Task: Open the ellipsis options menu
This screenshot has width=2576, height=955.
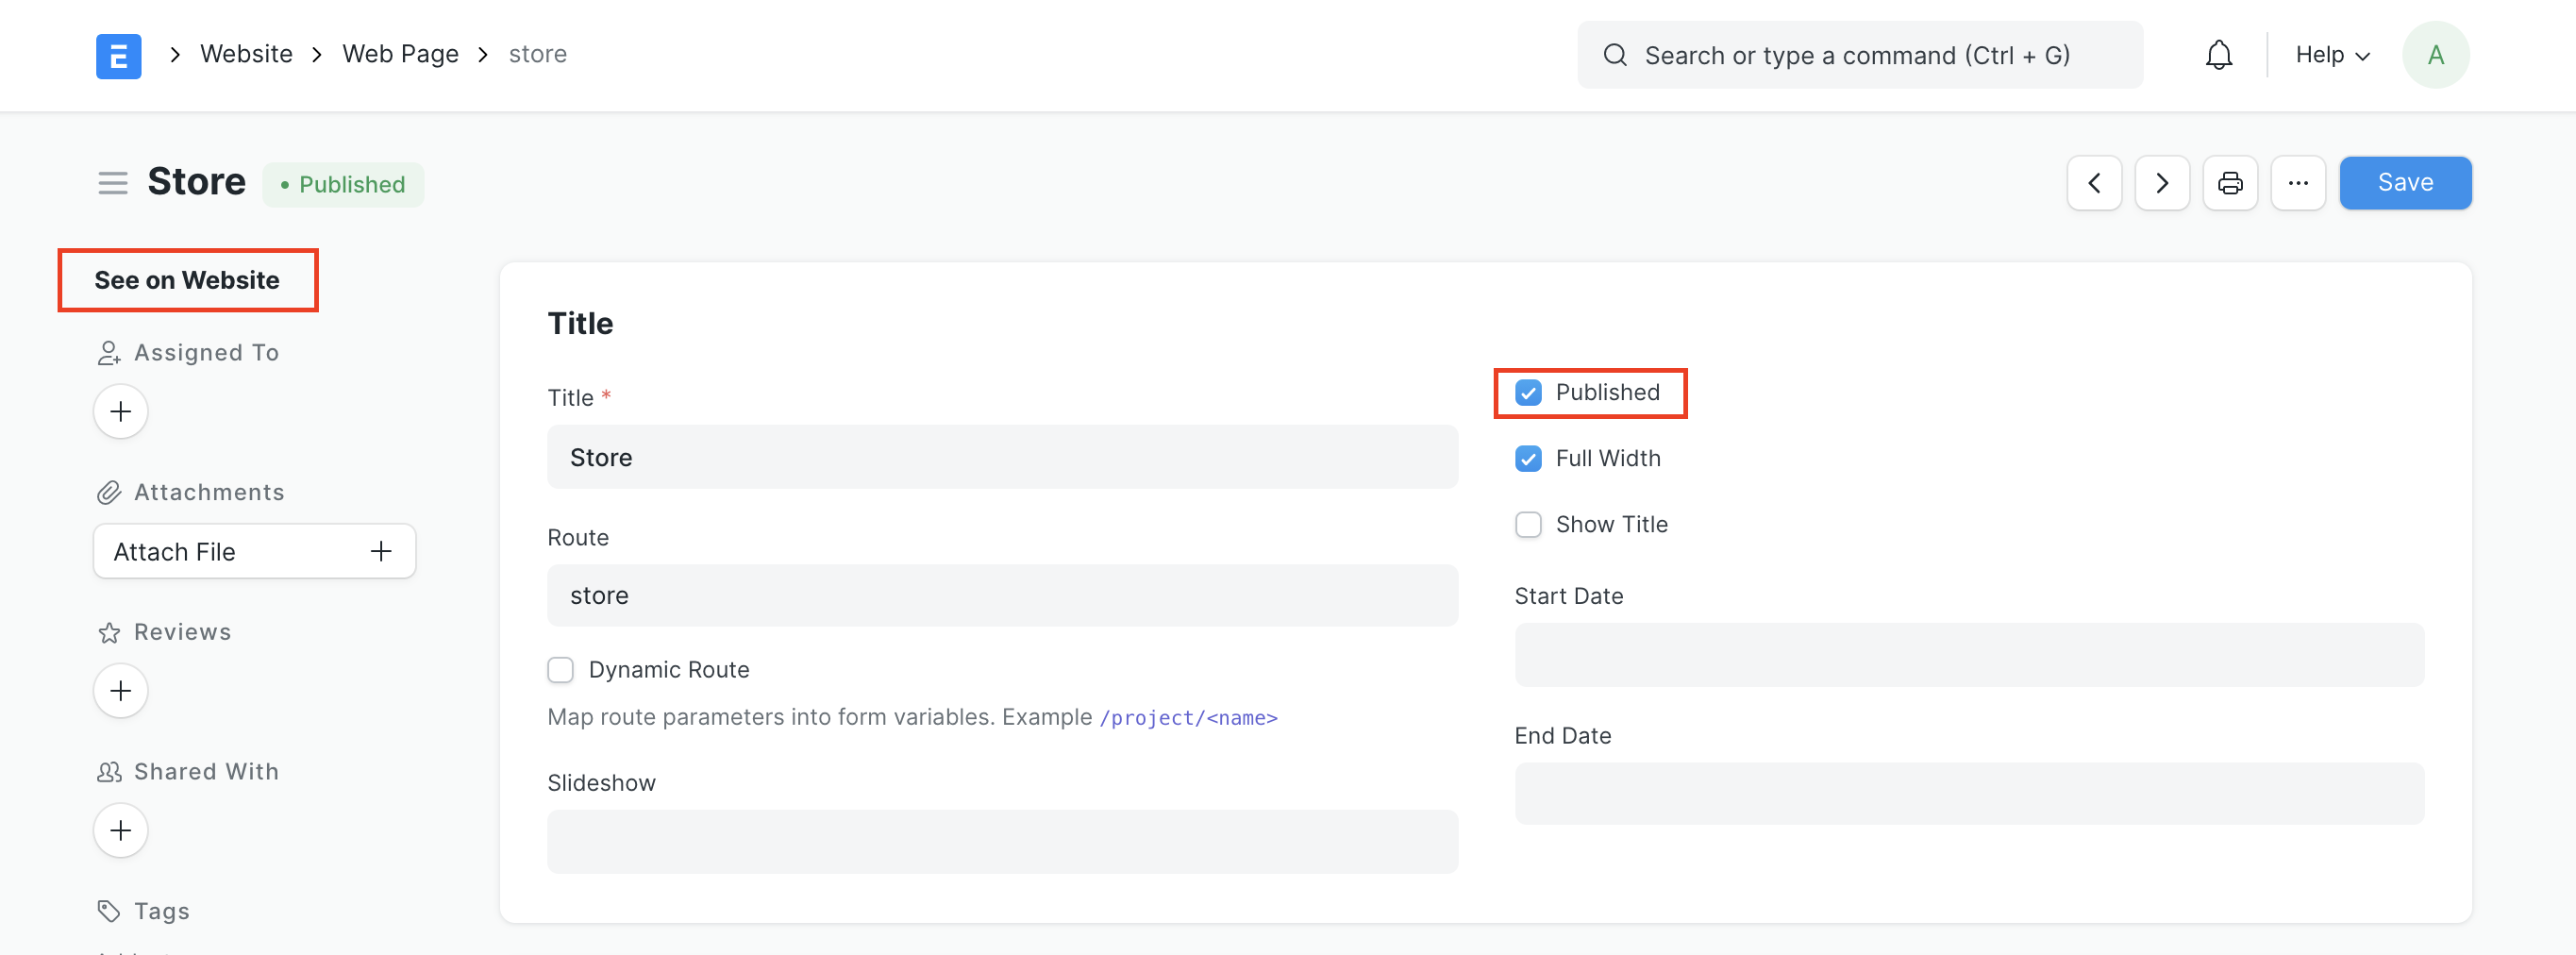Action: point(2298,183)
